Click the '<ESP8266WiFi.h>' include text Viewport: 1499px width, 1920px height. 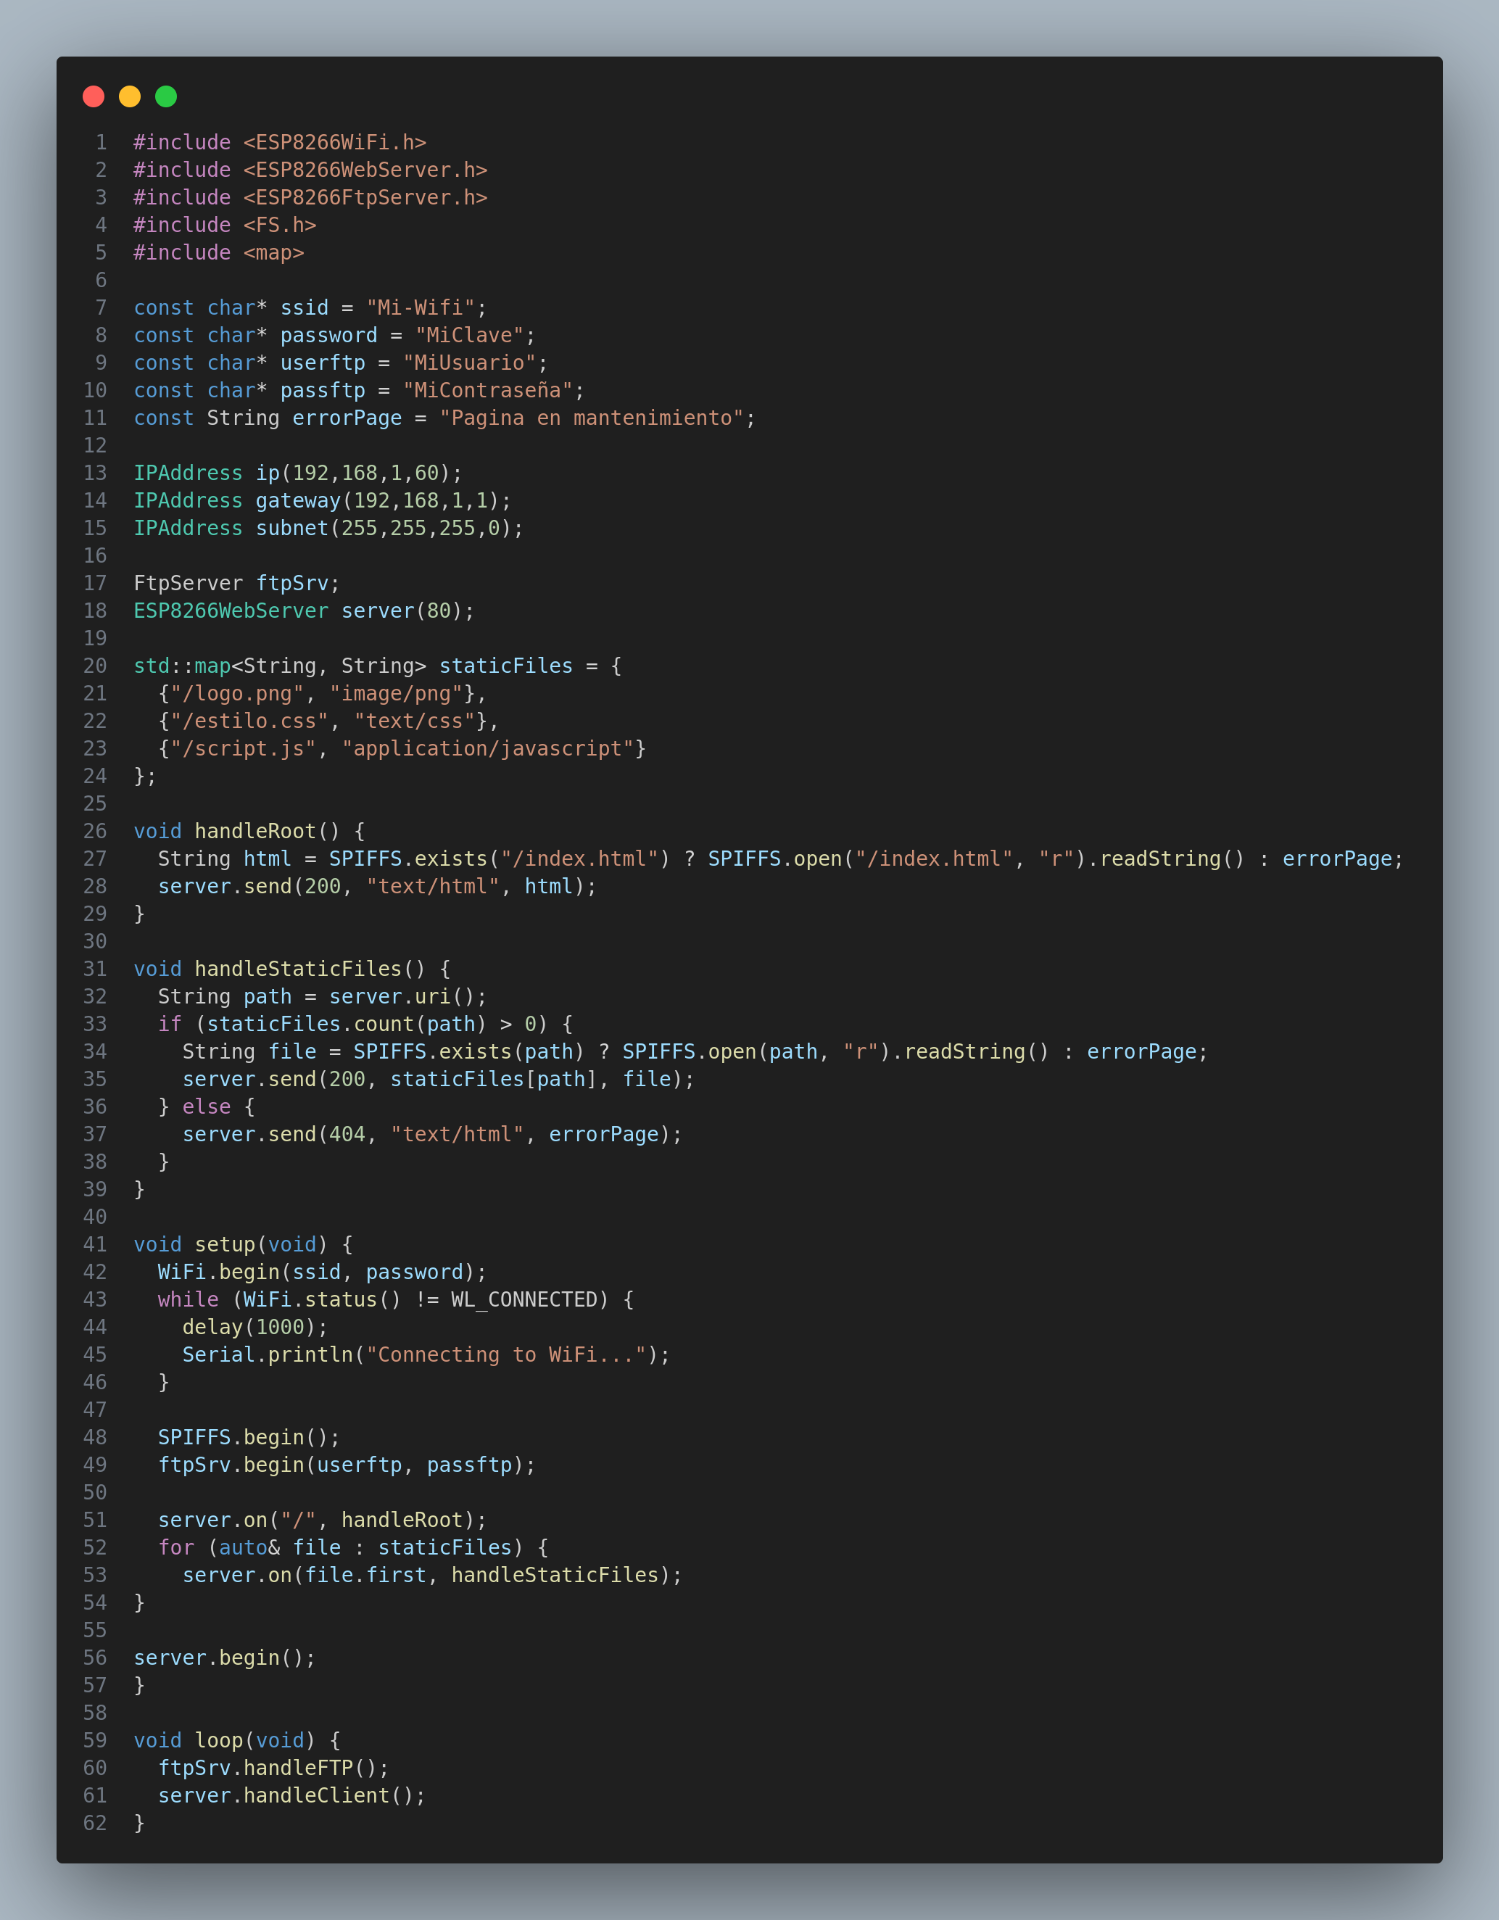point(335,142)
